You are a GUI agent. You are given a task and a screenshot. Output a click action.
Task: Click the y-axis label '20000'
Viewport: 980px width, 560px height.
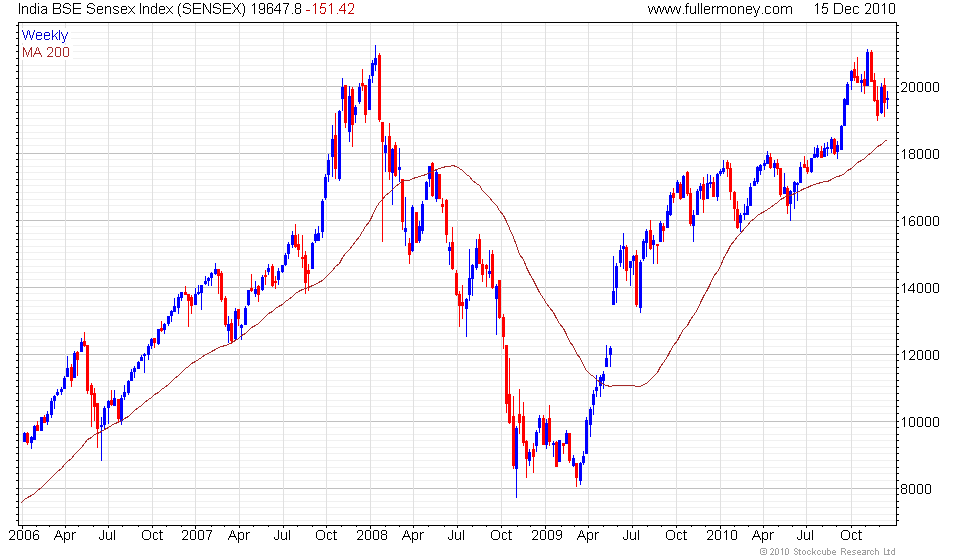[x=919, y=88]
